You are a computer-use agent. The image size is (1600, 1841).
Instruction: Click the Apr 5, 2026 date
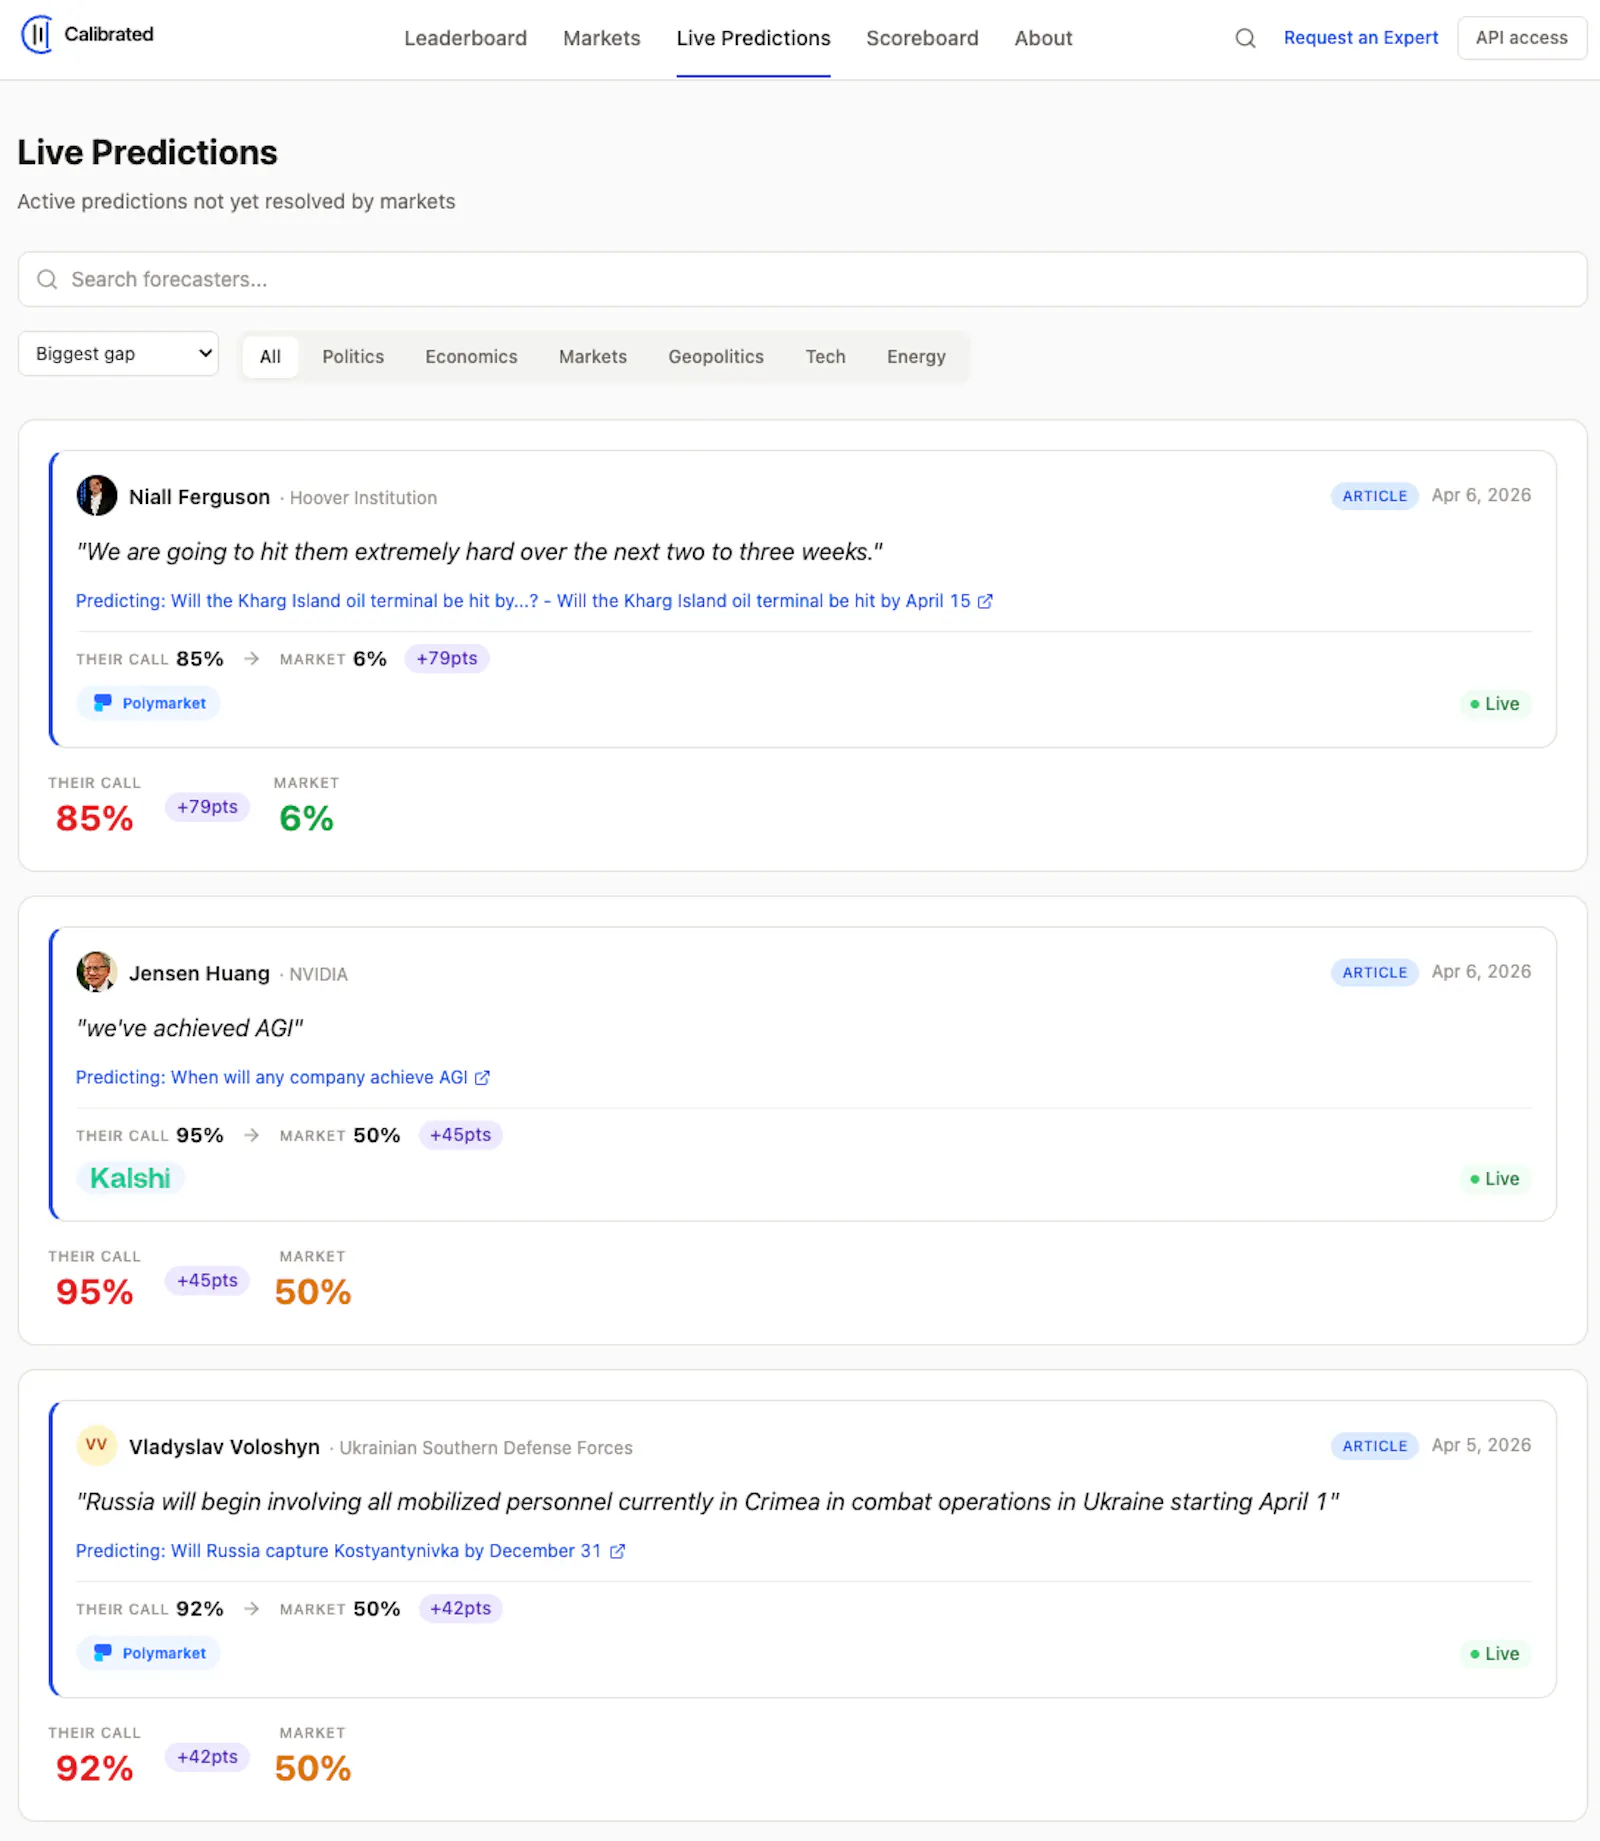point(1481,1445)
